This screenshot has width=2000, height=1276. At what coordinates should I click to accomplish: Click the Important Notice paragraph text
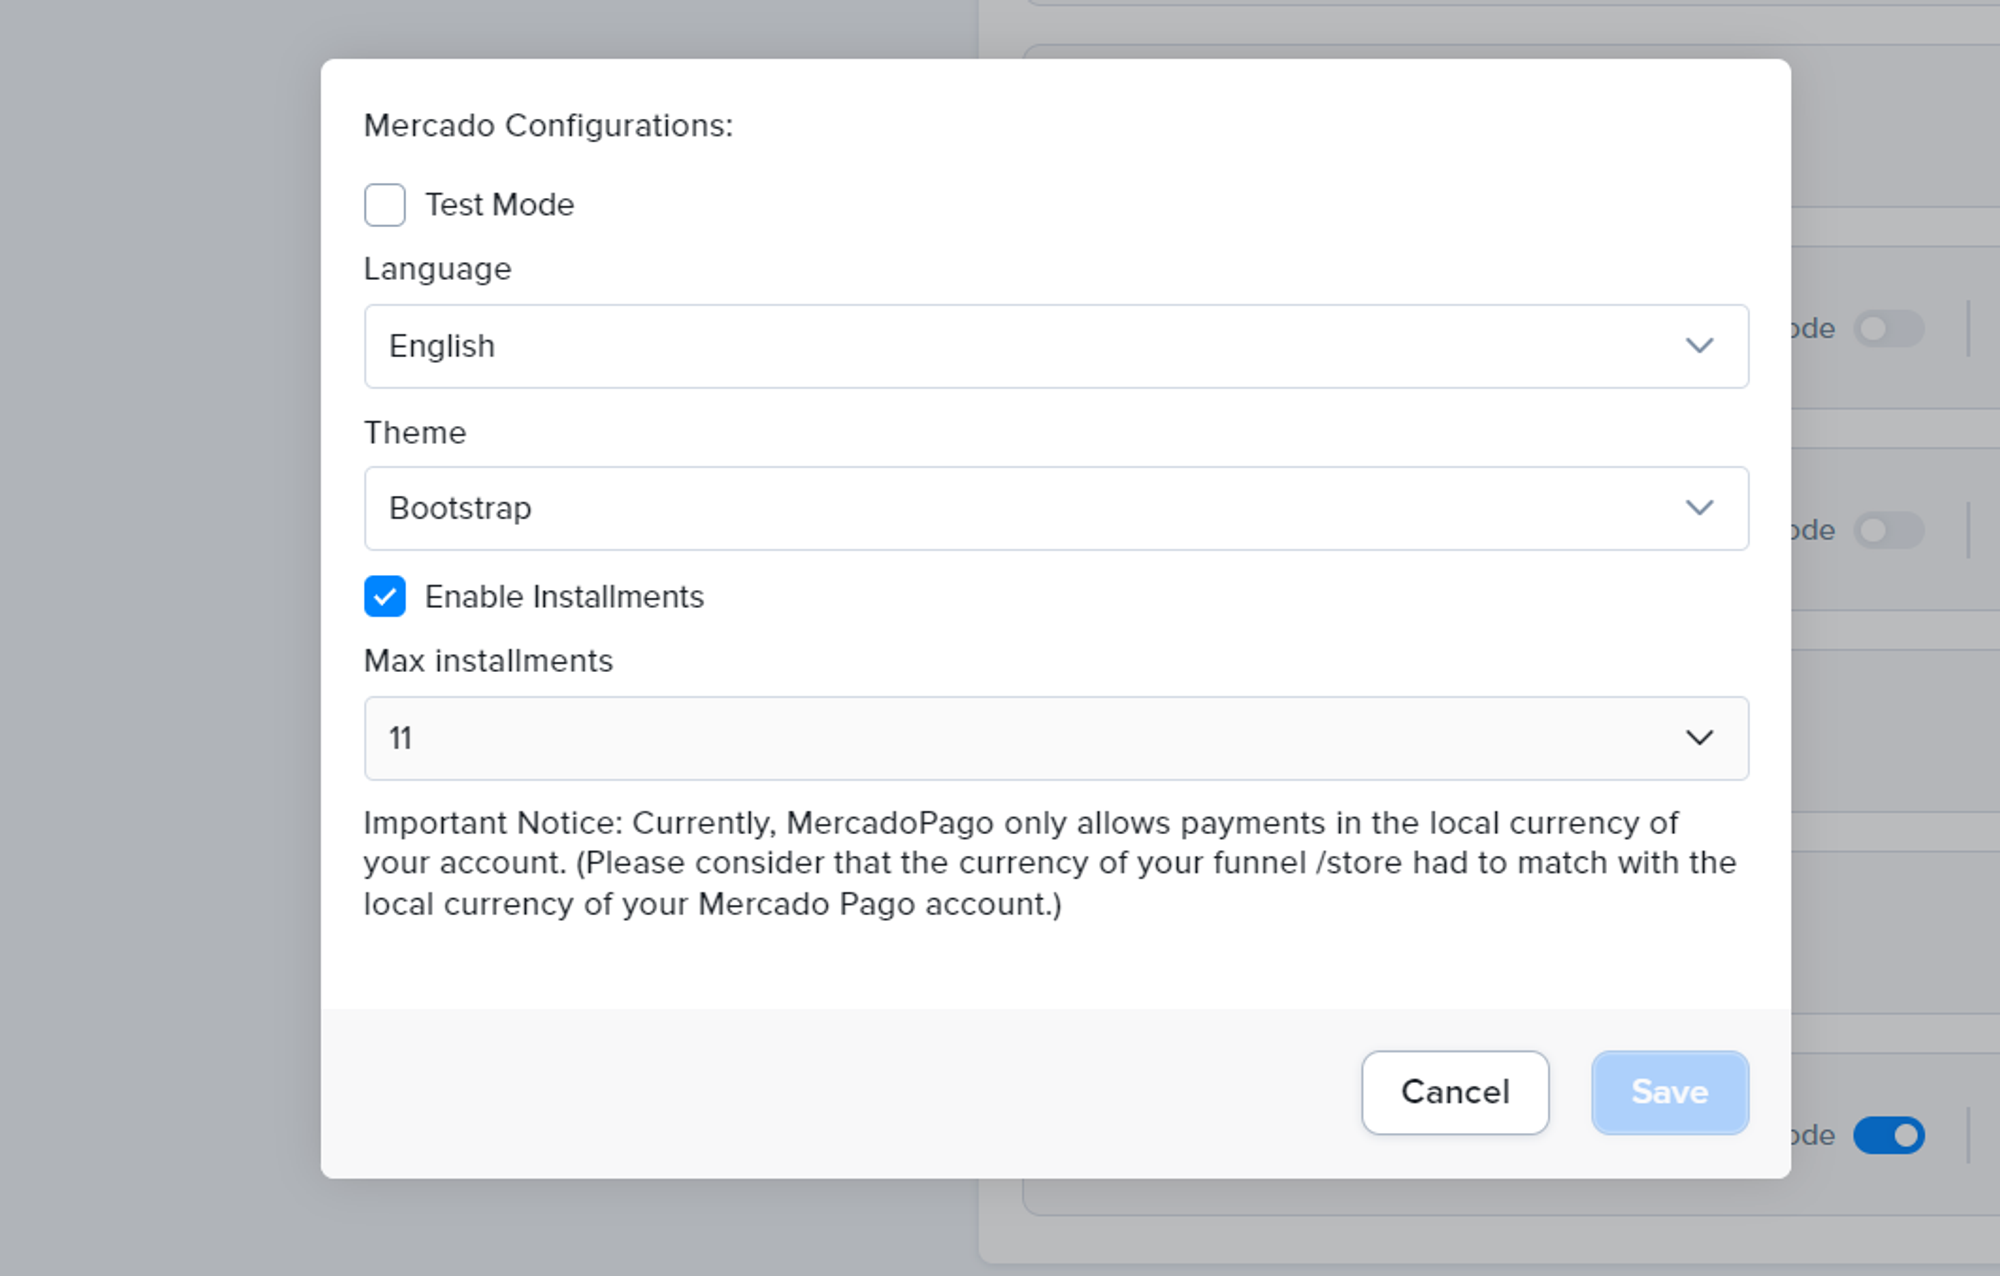(1050, 863)
